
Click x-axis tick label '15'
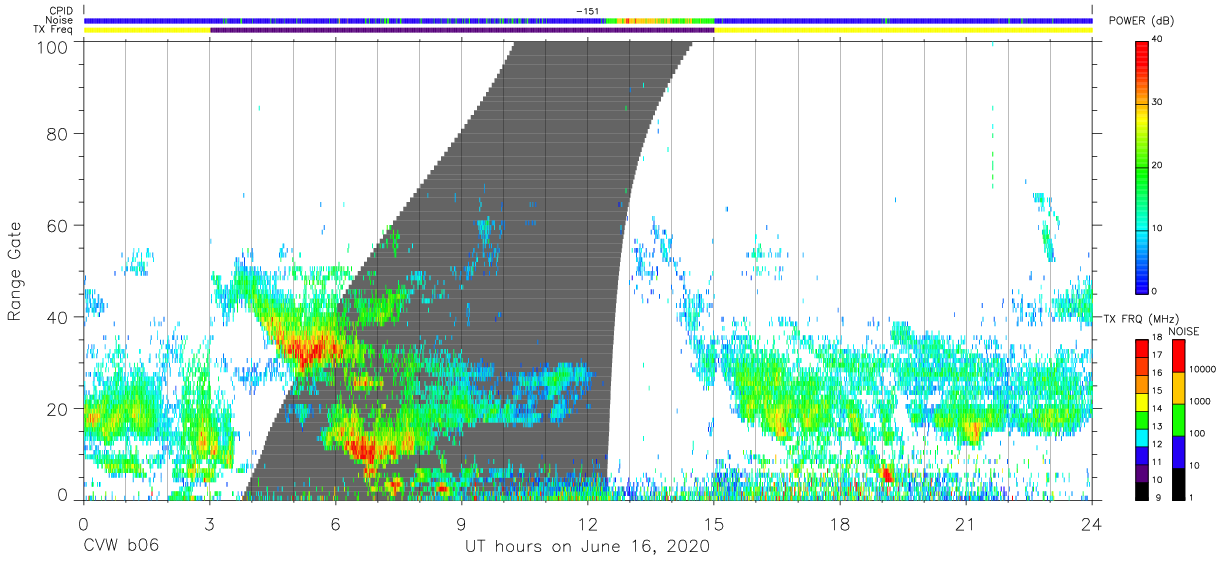click(714, 523)
